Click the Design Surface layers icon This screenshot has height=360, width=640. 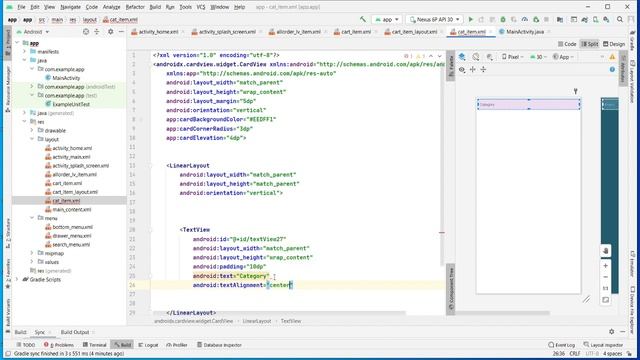[x=462, y=57]
